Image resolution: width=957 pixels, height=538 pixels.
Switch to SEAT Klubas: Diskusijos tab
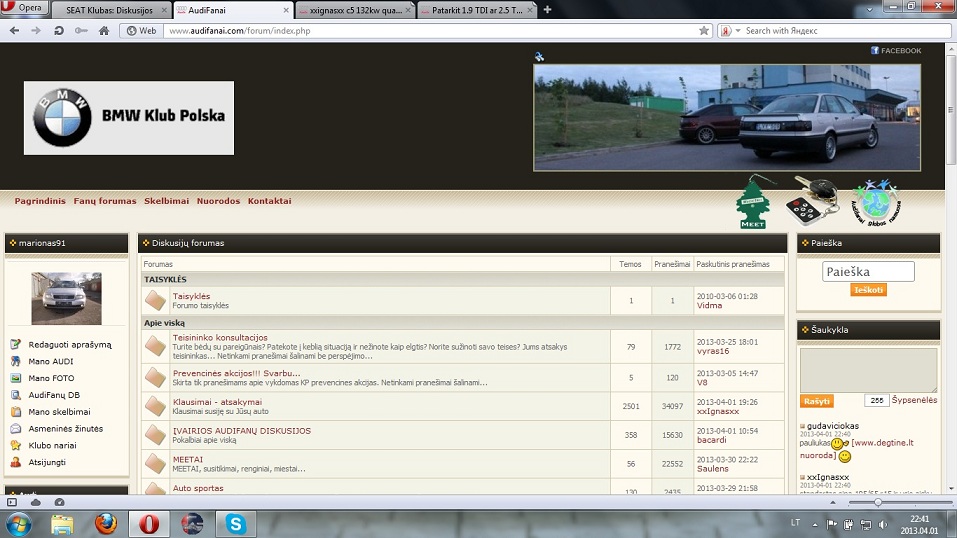point(110,10)
